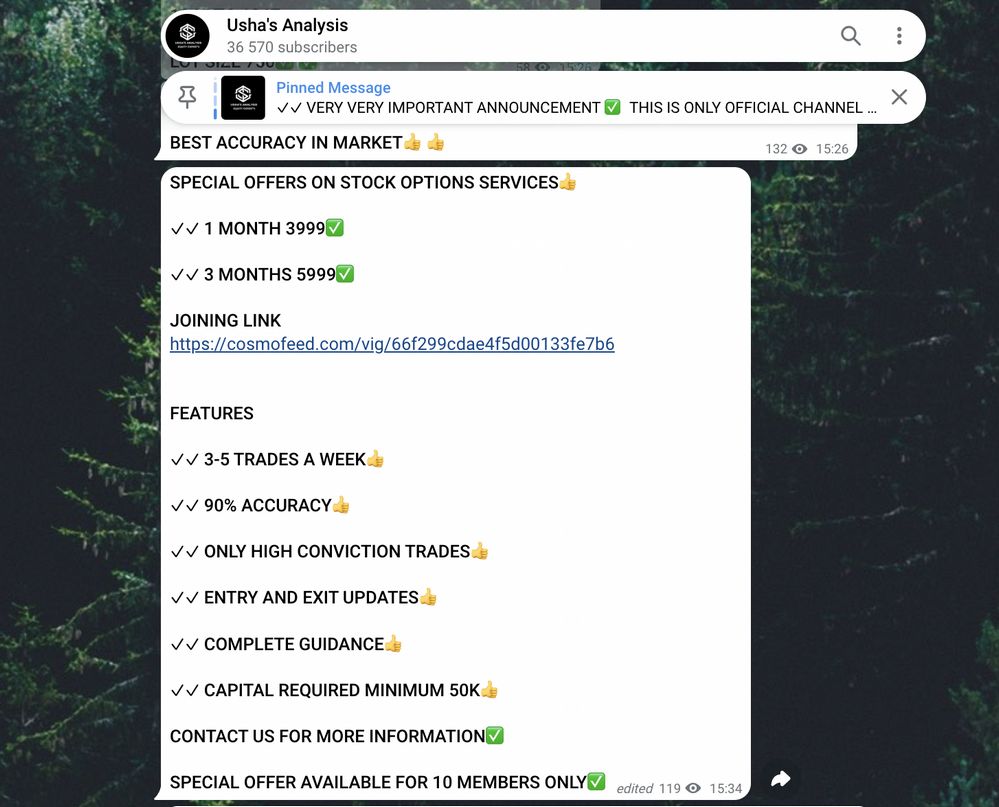Click the 36 570 subscribers count

click(292, 47)
